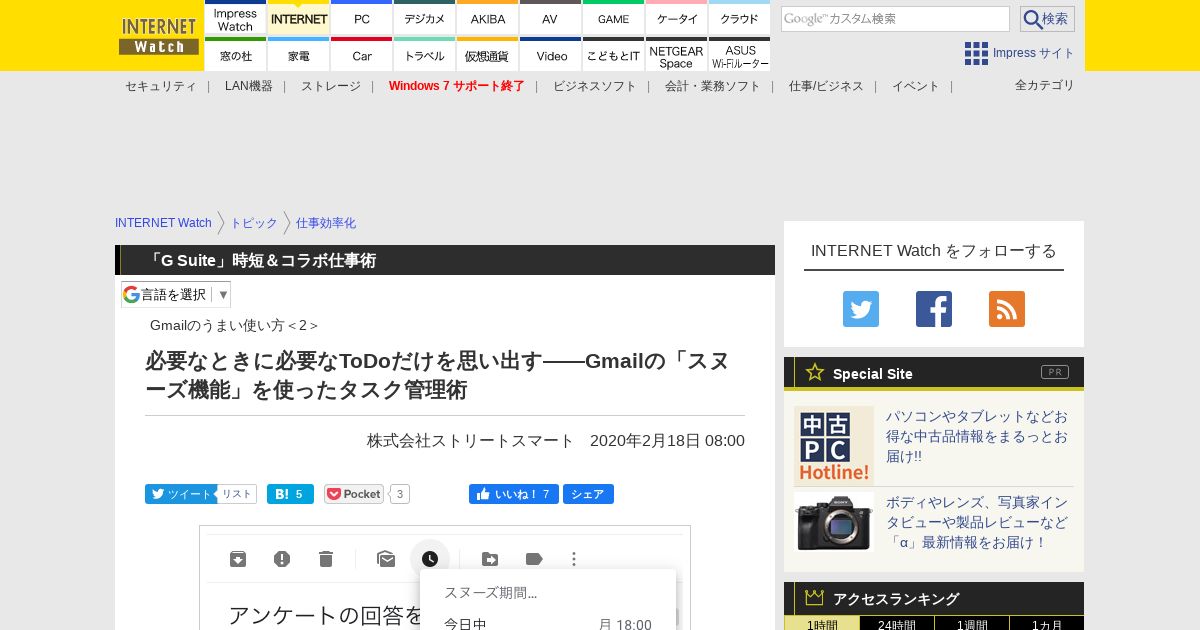Viewport: 1200px width, 630px height.
Task: Open the ストレージ category link
Action: point(331,86)
